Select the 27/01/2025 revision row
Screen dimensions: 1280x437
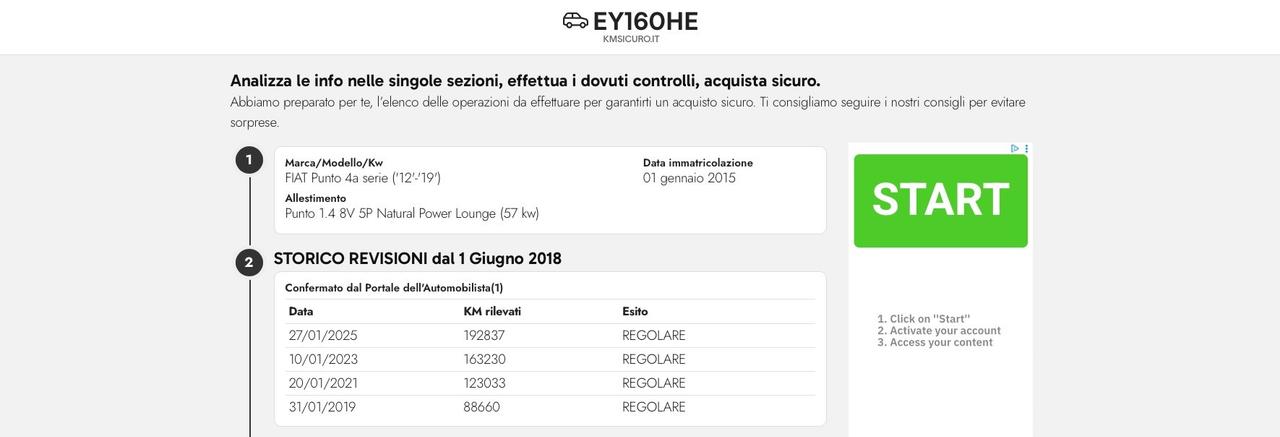pyautogui.click(x=550, y=336)
